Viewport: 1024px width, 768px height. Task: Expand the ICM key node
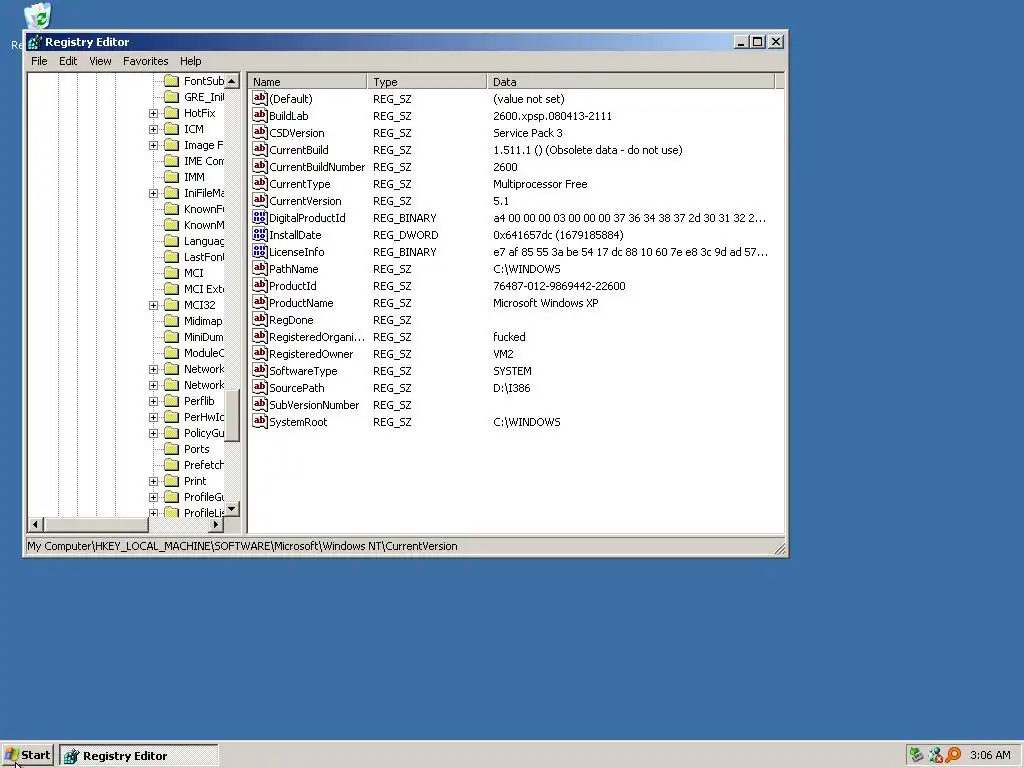153,129
